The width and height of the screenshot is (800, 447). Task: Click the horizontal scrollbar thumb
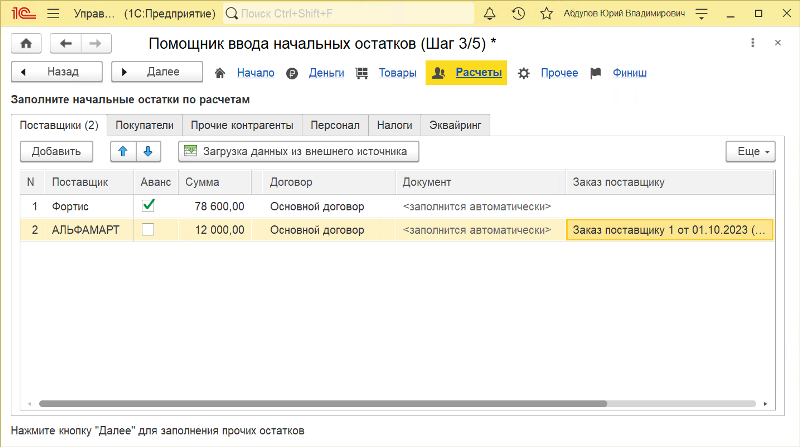[x=323, y=404]
